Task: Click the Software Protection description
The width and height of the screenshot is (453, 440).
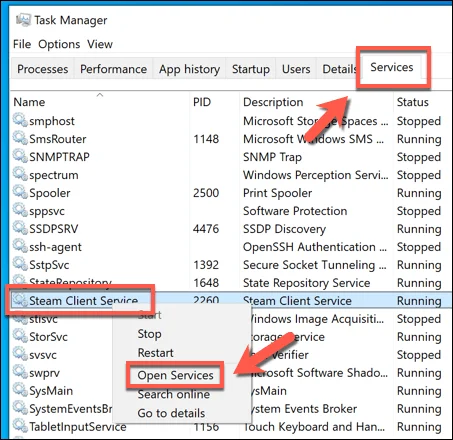Action: 295,211
